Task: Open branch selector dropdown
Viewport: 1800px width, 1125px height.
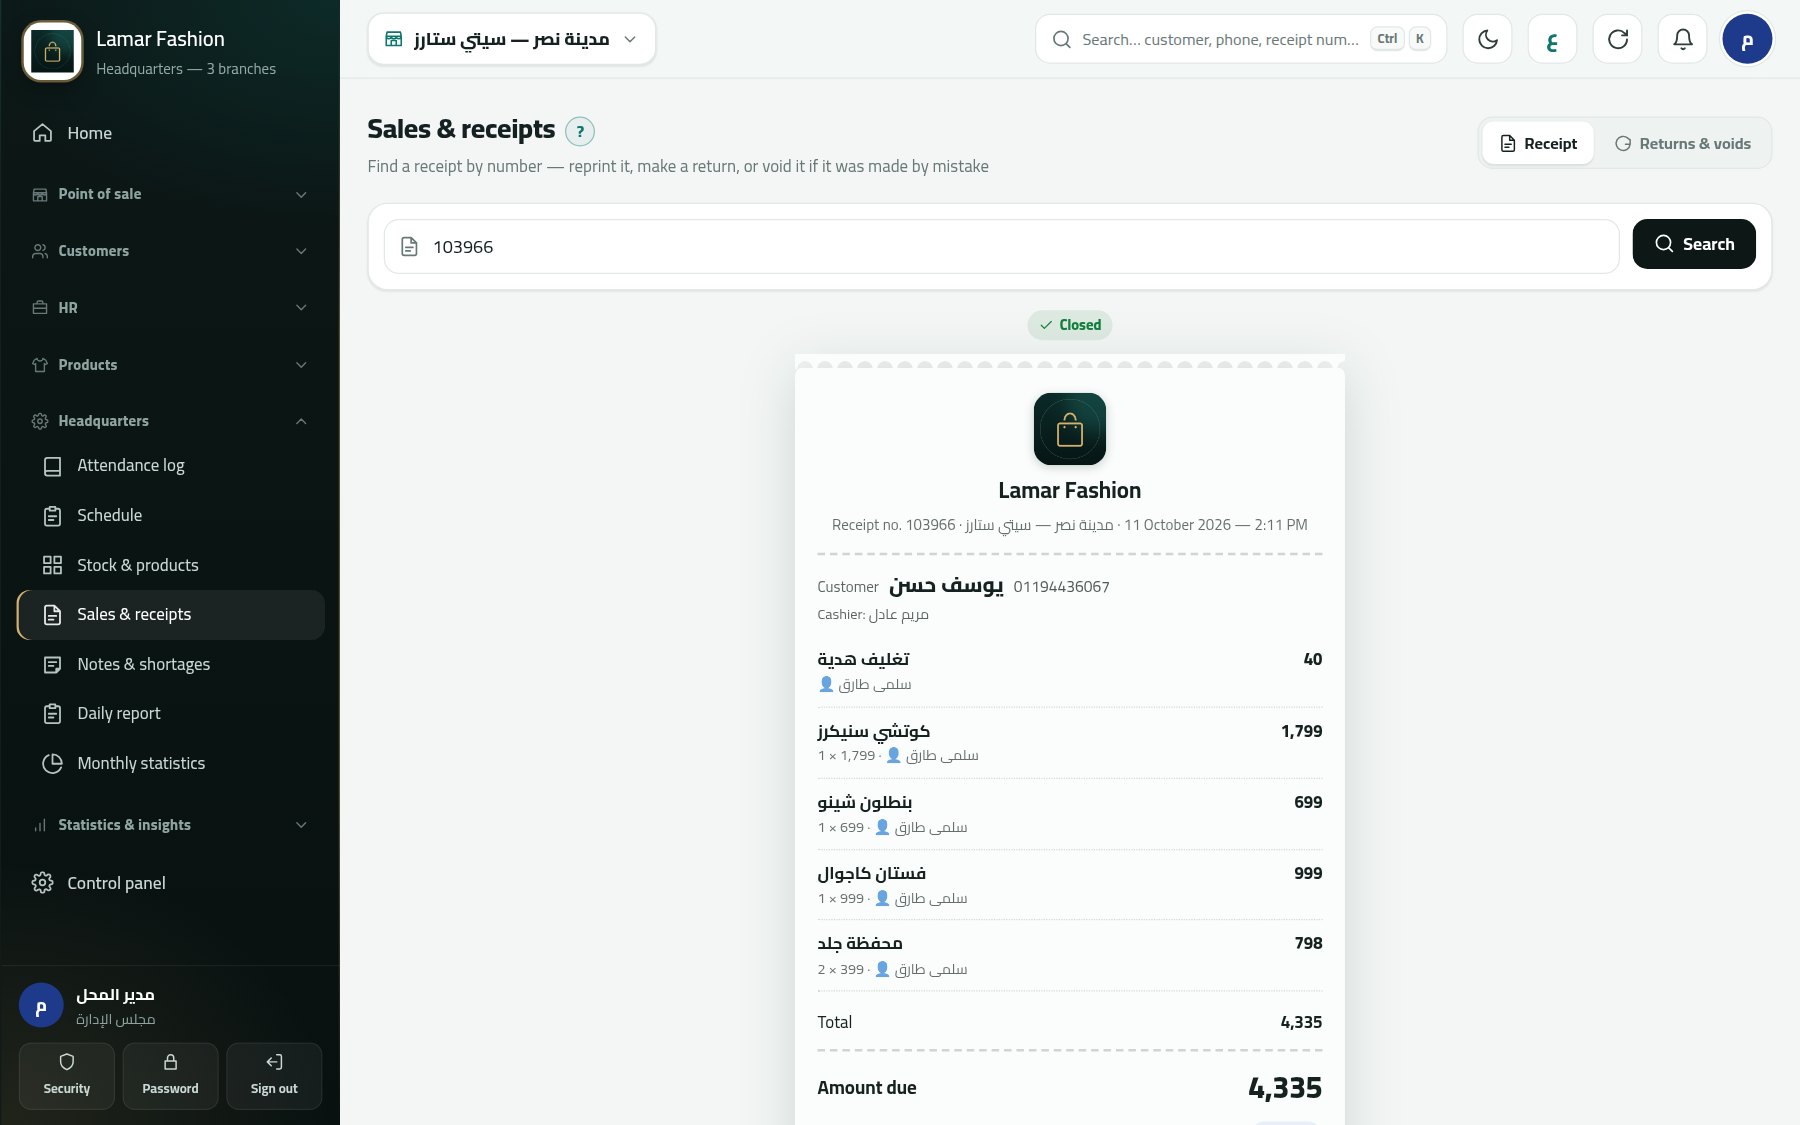Action: 511,39
